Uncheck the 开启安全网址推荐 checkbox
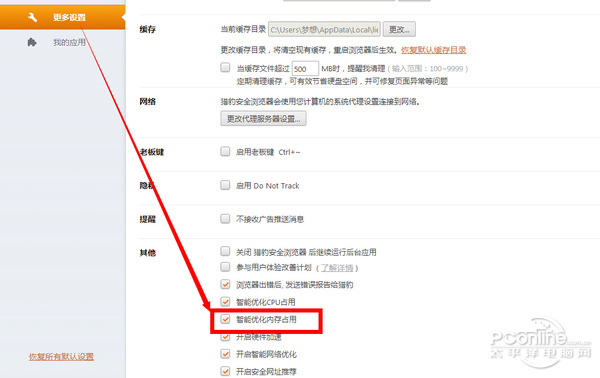Viewport: 600px width, 378px height. pyautogui.click(x=225, y=371)
